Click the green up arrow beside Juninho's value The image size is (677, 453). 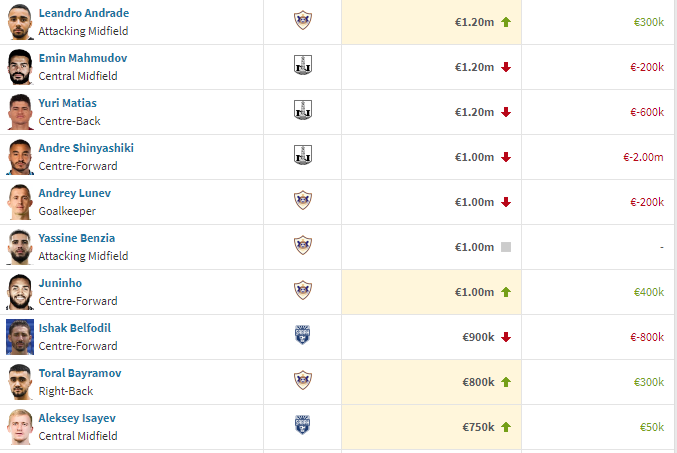pos(506,292)
